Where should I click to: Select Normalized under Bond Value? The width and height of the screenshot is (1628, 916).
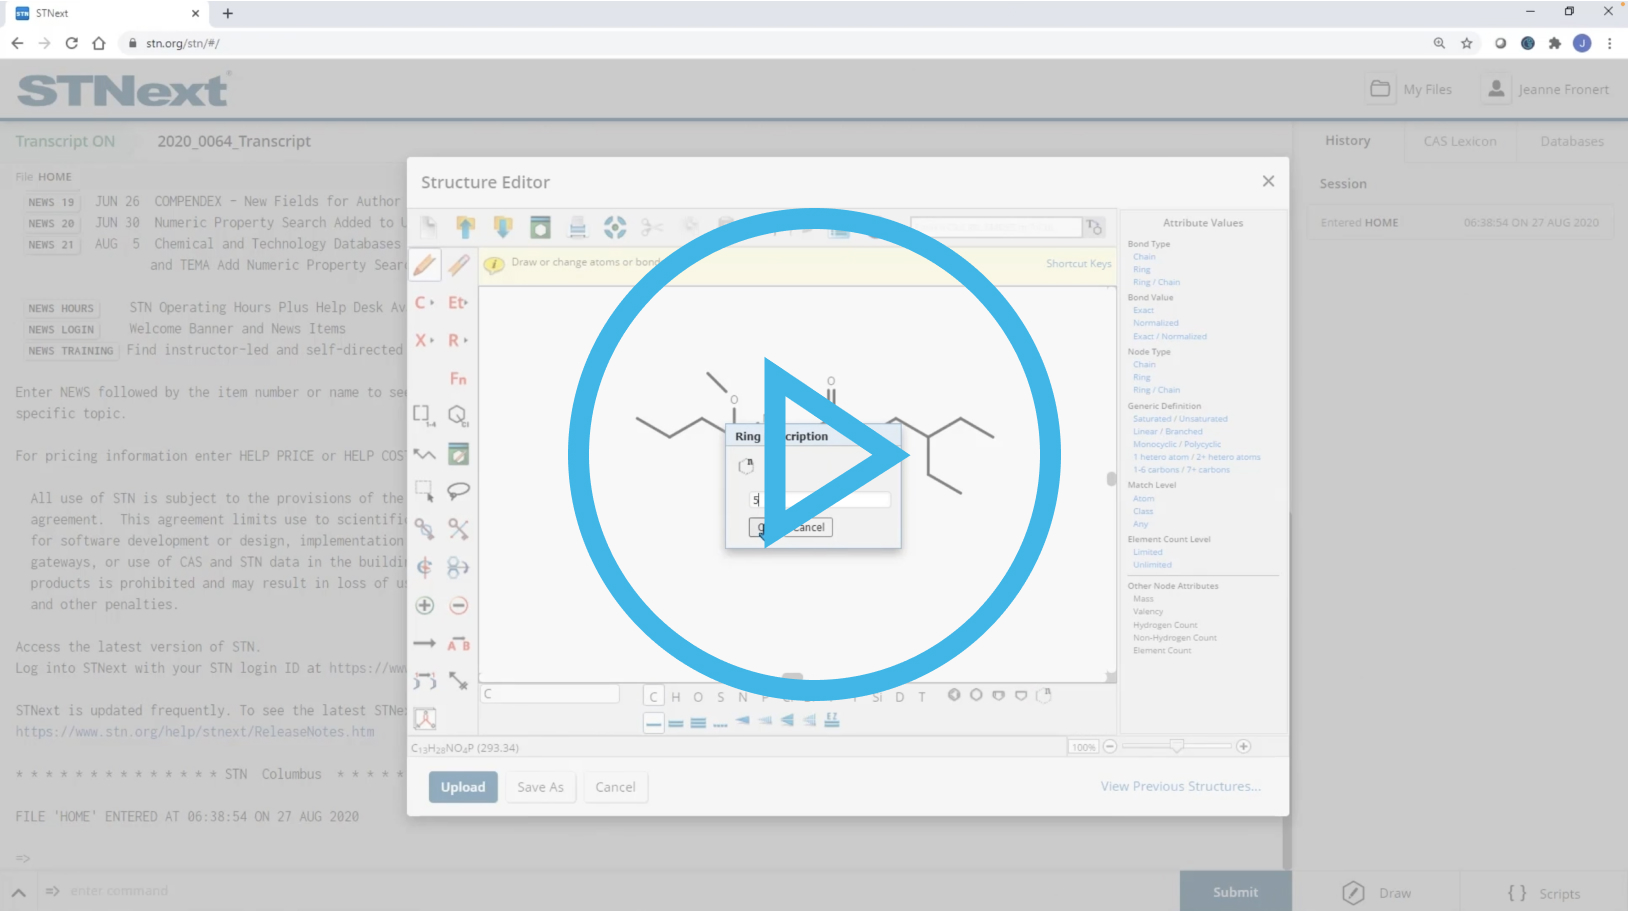[x=1155, y=323]
